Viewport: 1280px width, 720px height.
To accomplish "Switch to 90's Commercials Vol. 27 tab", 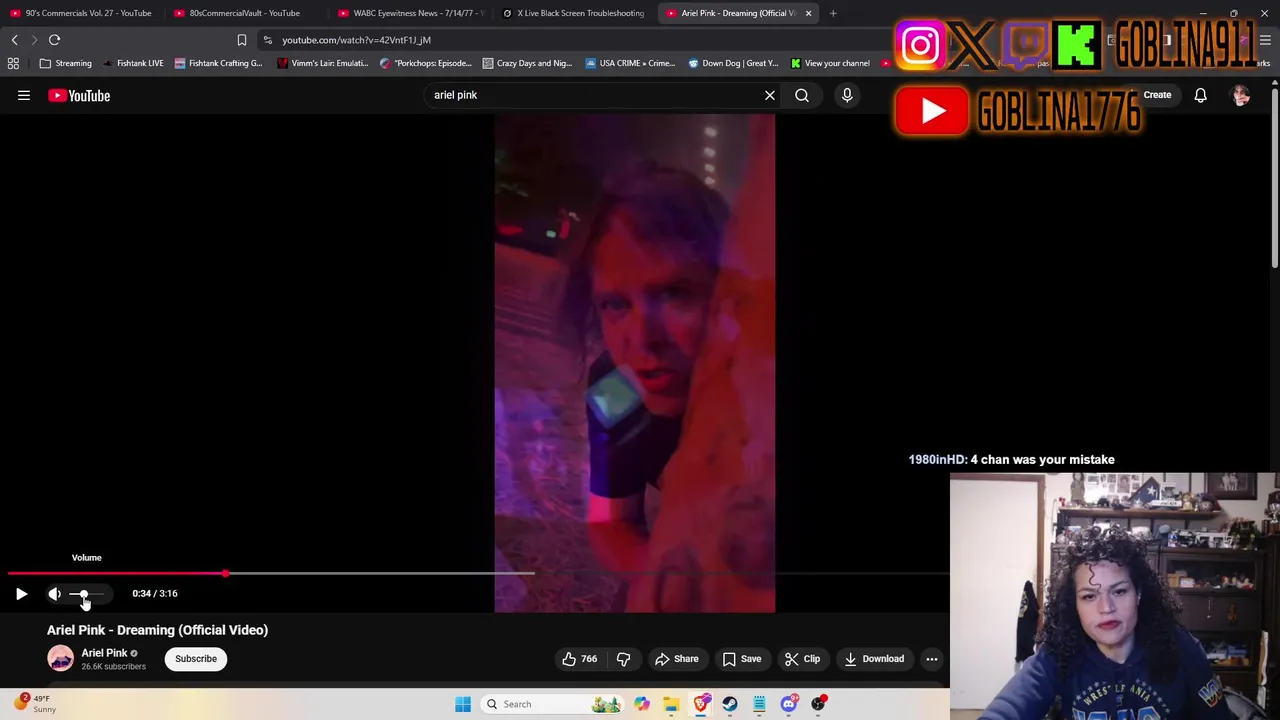I will (80, 13).
